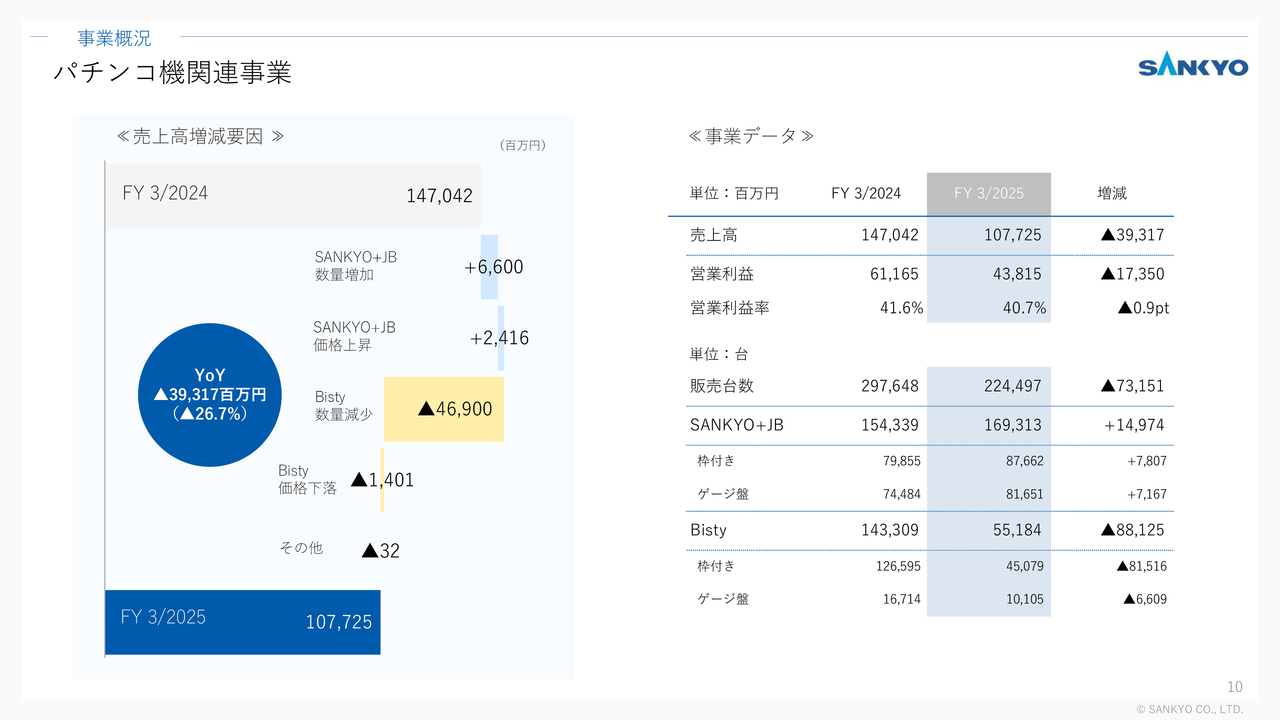Click the Bisty ゲージ盤 value 10,105
The image size is (1280, 720).
[x=1024, y=599]
